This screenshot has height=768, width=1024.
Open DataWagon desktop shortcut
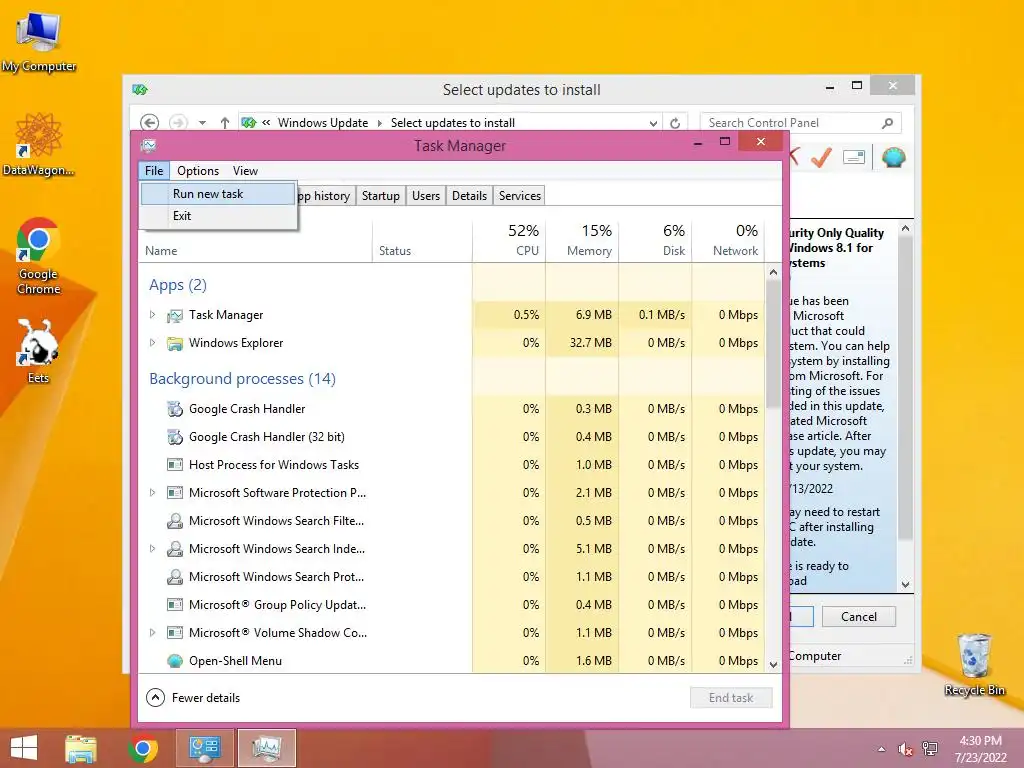tap(39, 144)
